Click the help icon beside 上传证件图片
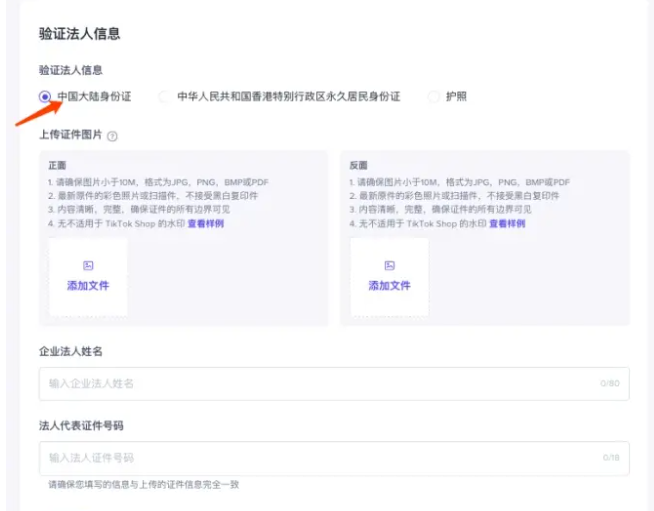This screenshot has width=654, height=511. [112, 136]
